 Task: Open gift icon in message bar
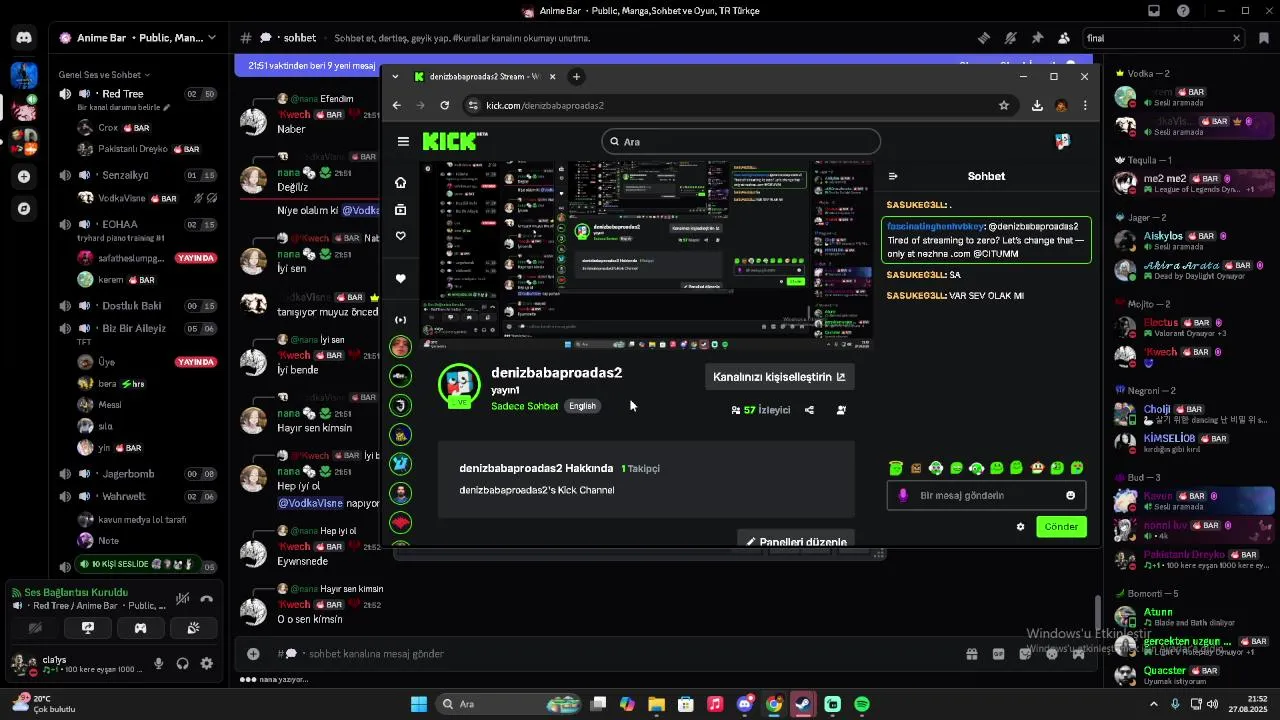point(971,654)
